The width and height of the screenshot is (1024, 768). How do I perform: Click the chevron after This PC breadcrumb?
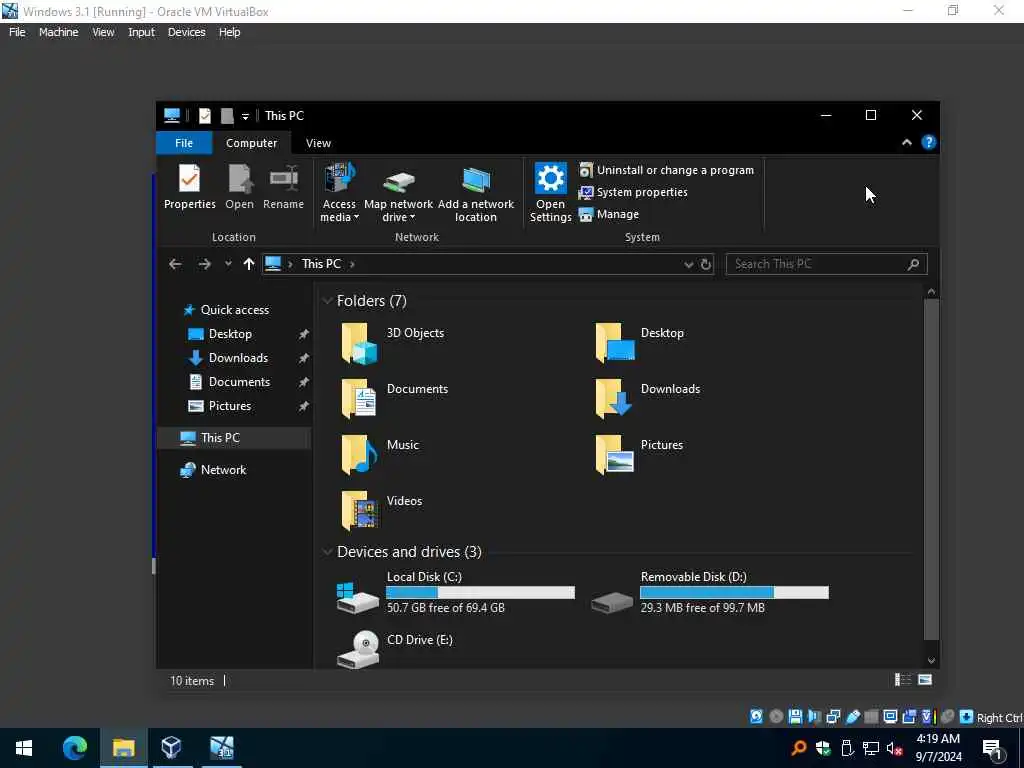pos(352,264)
